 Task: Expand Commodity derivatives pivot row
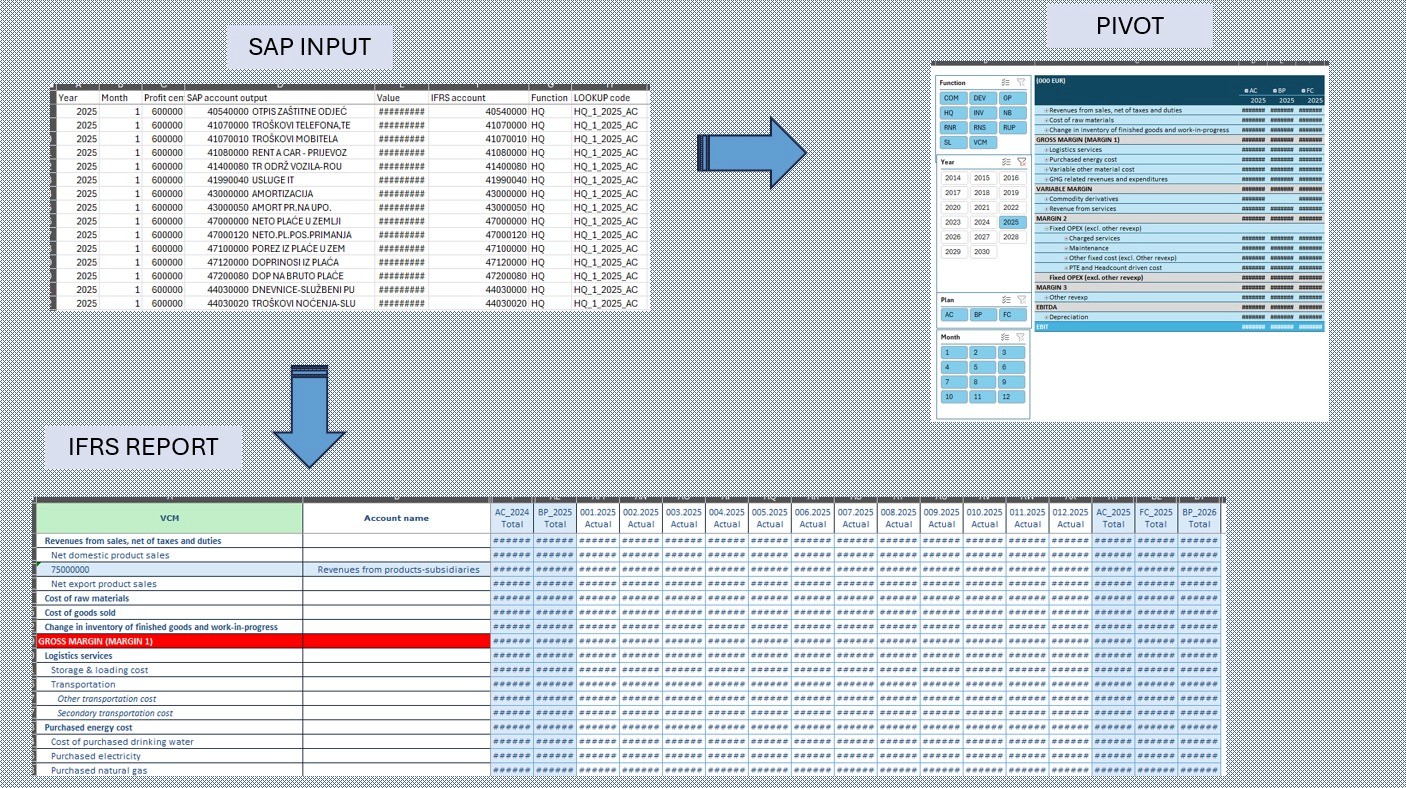[1046, 199]
